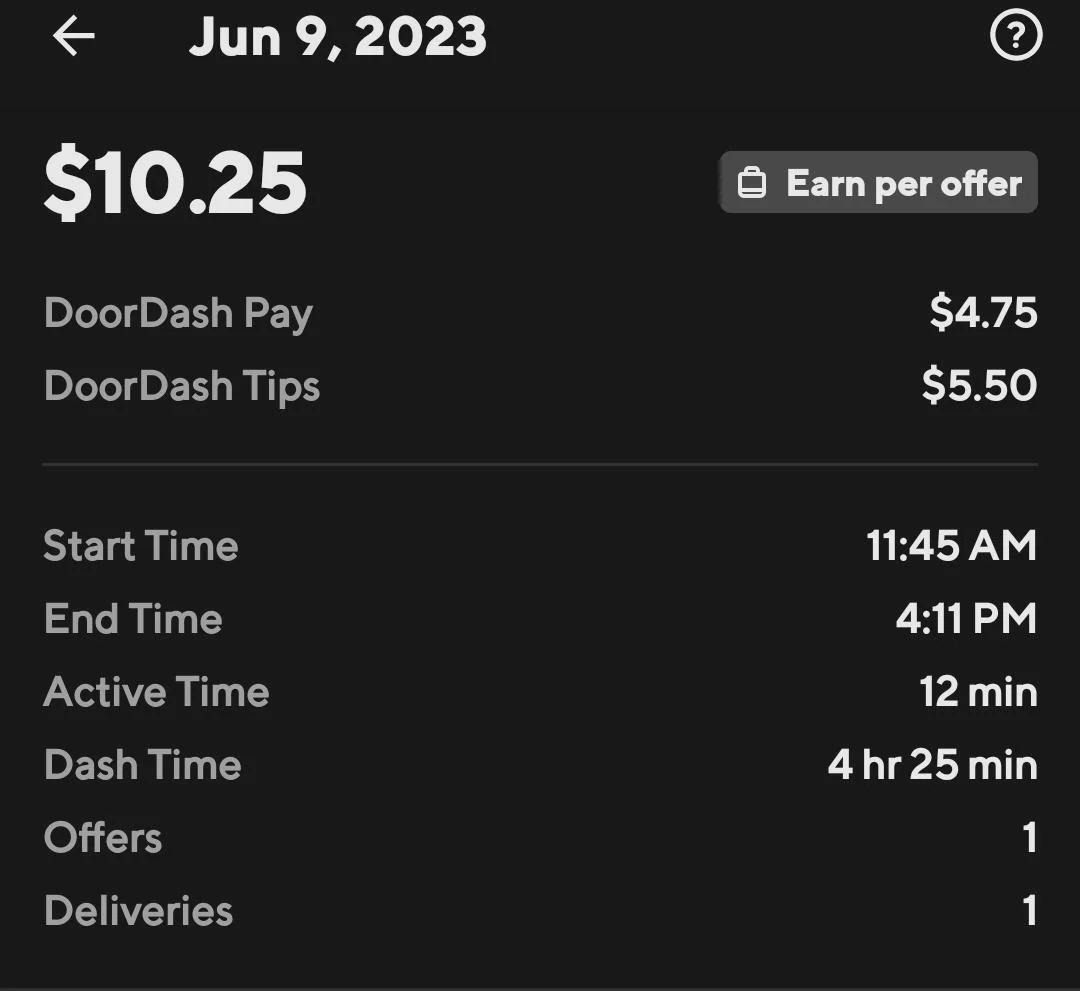
Task: Select the Earn per offer pill
Action: pyautogui.click(x=878, y=182)
